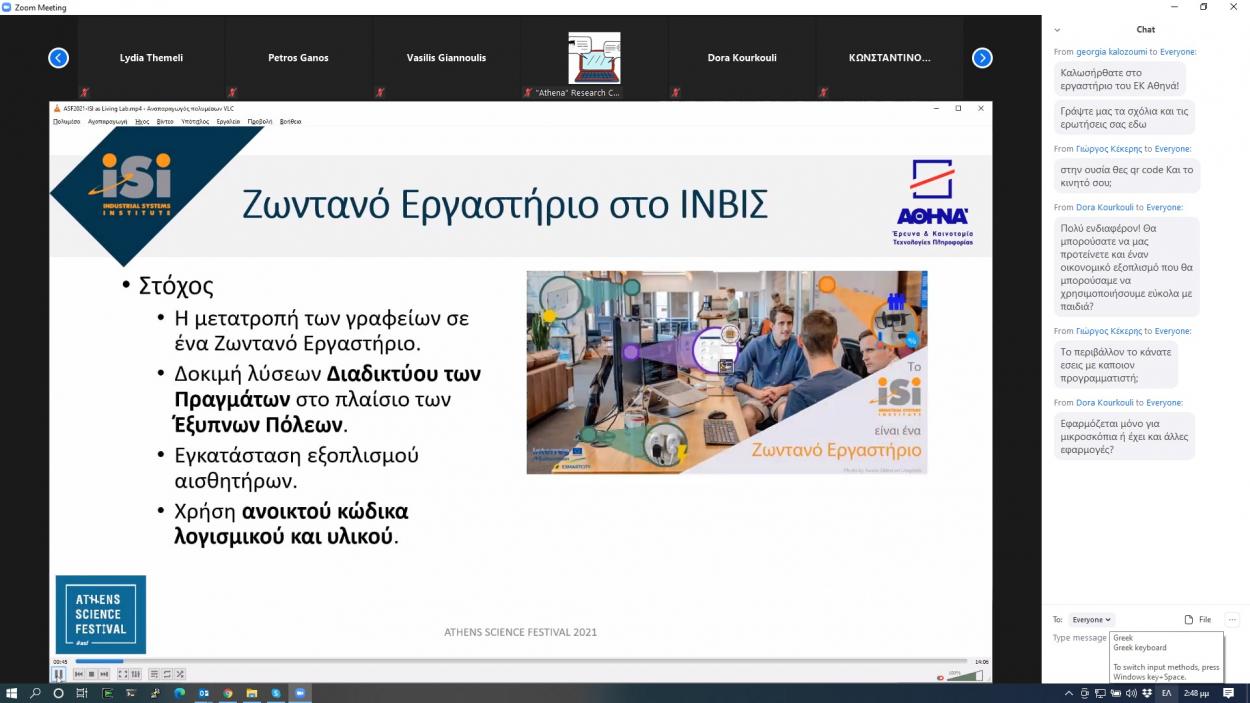Screen dimensions: 1250x703
Task: Toggle VLC fullscreen mode
Action: [122, 674]
